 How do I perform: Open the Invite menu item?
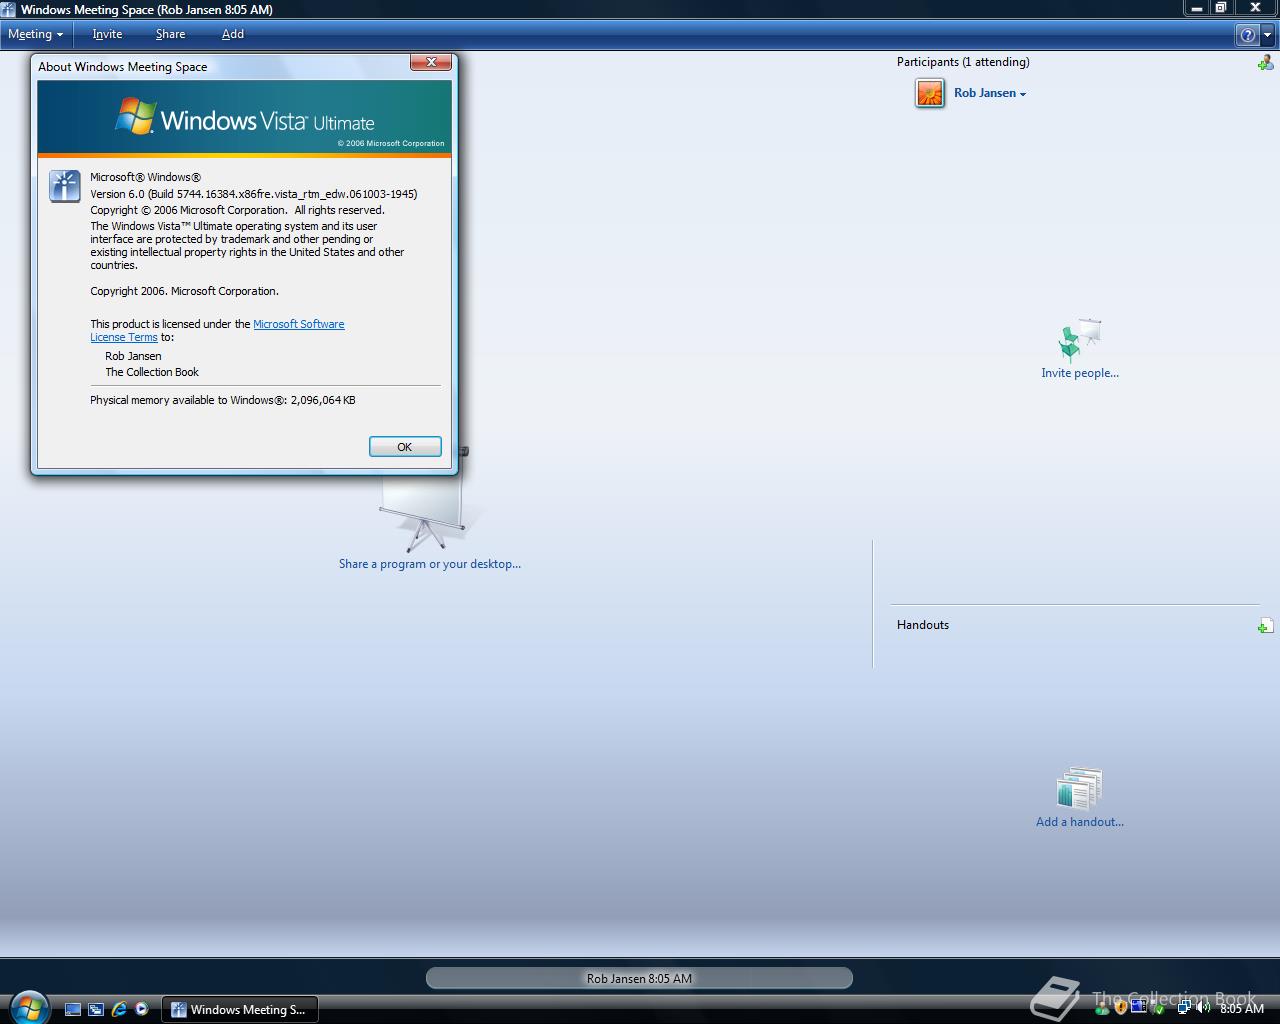107,34
